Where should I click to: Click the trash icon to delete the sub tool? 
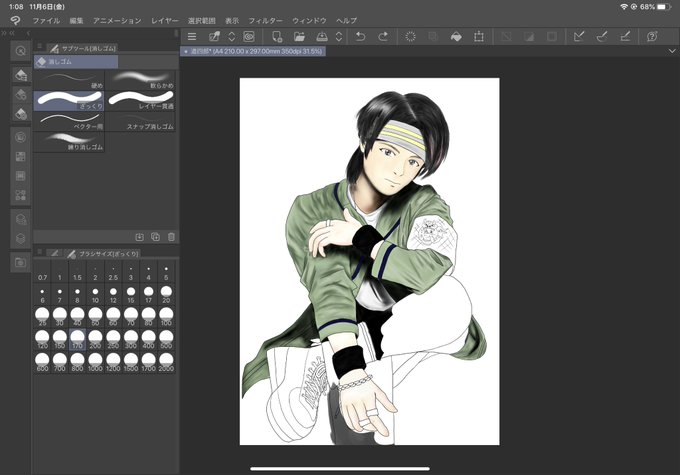(171, 237)
